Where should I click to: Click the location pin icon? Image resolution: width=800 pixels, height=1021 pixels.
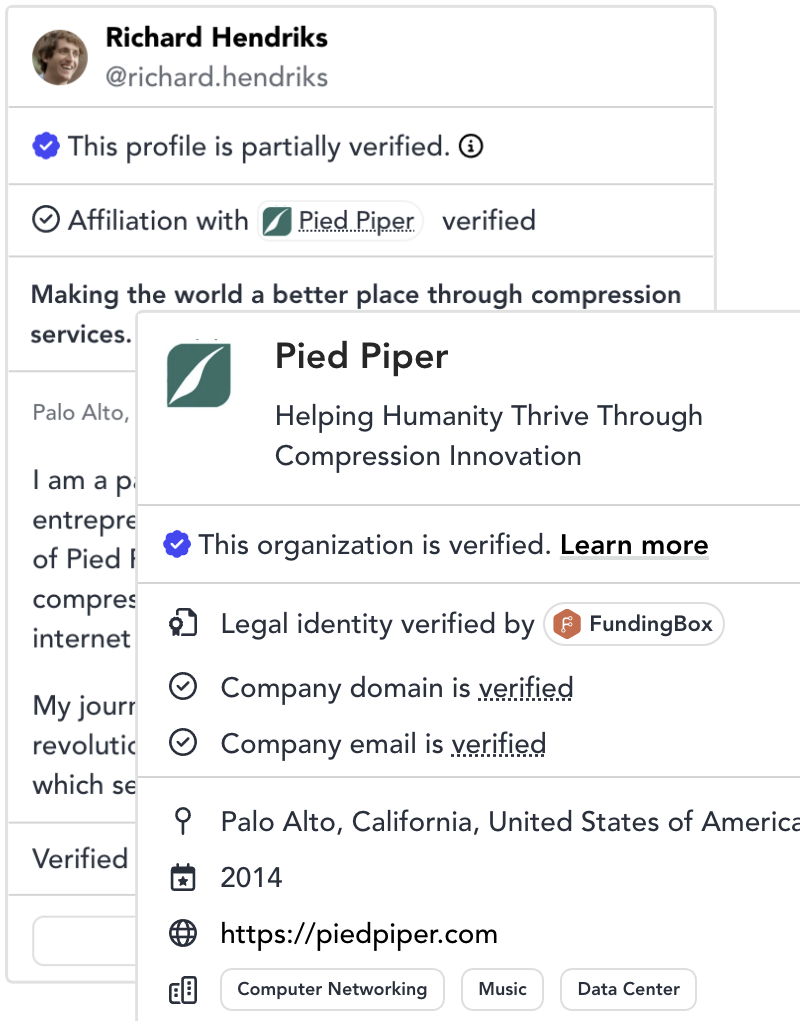pos(182,822)
